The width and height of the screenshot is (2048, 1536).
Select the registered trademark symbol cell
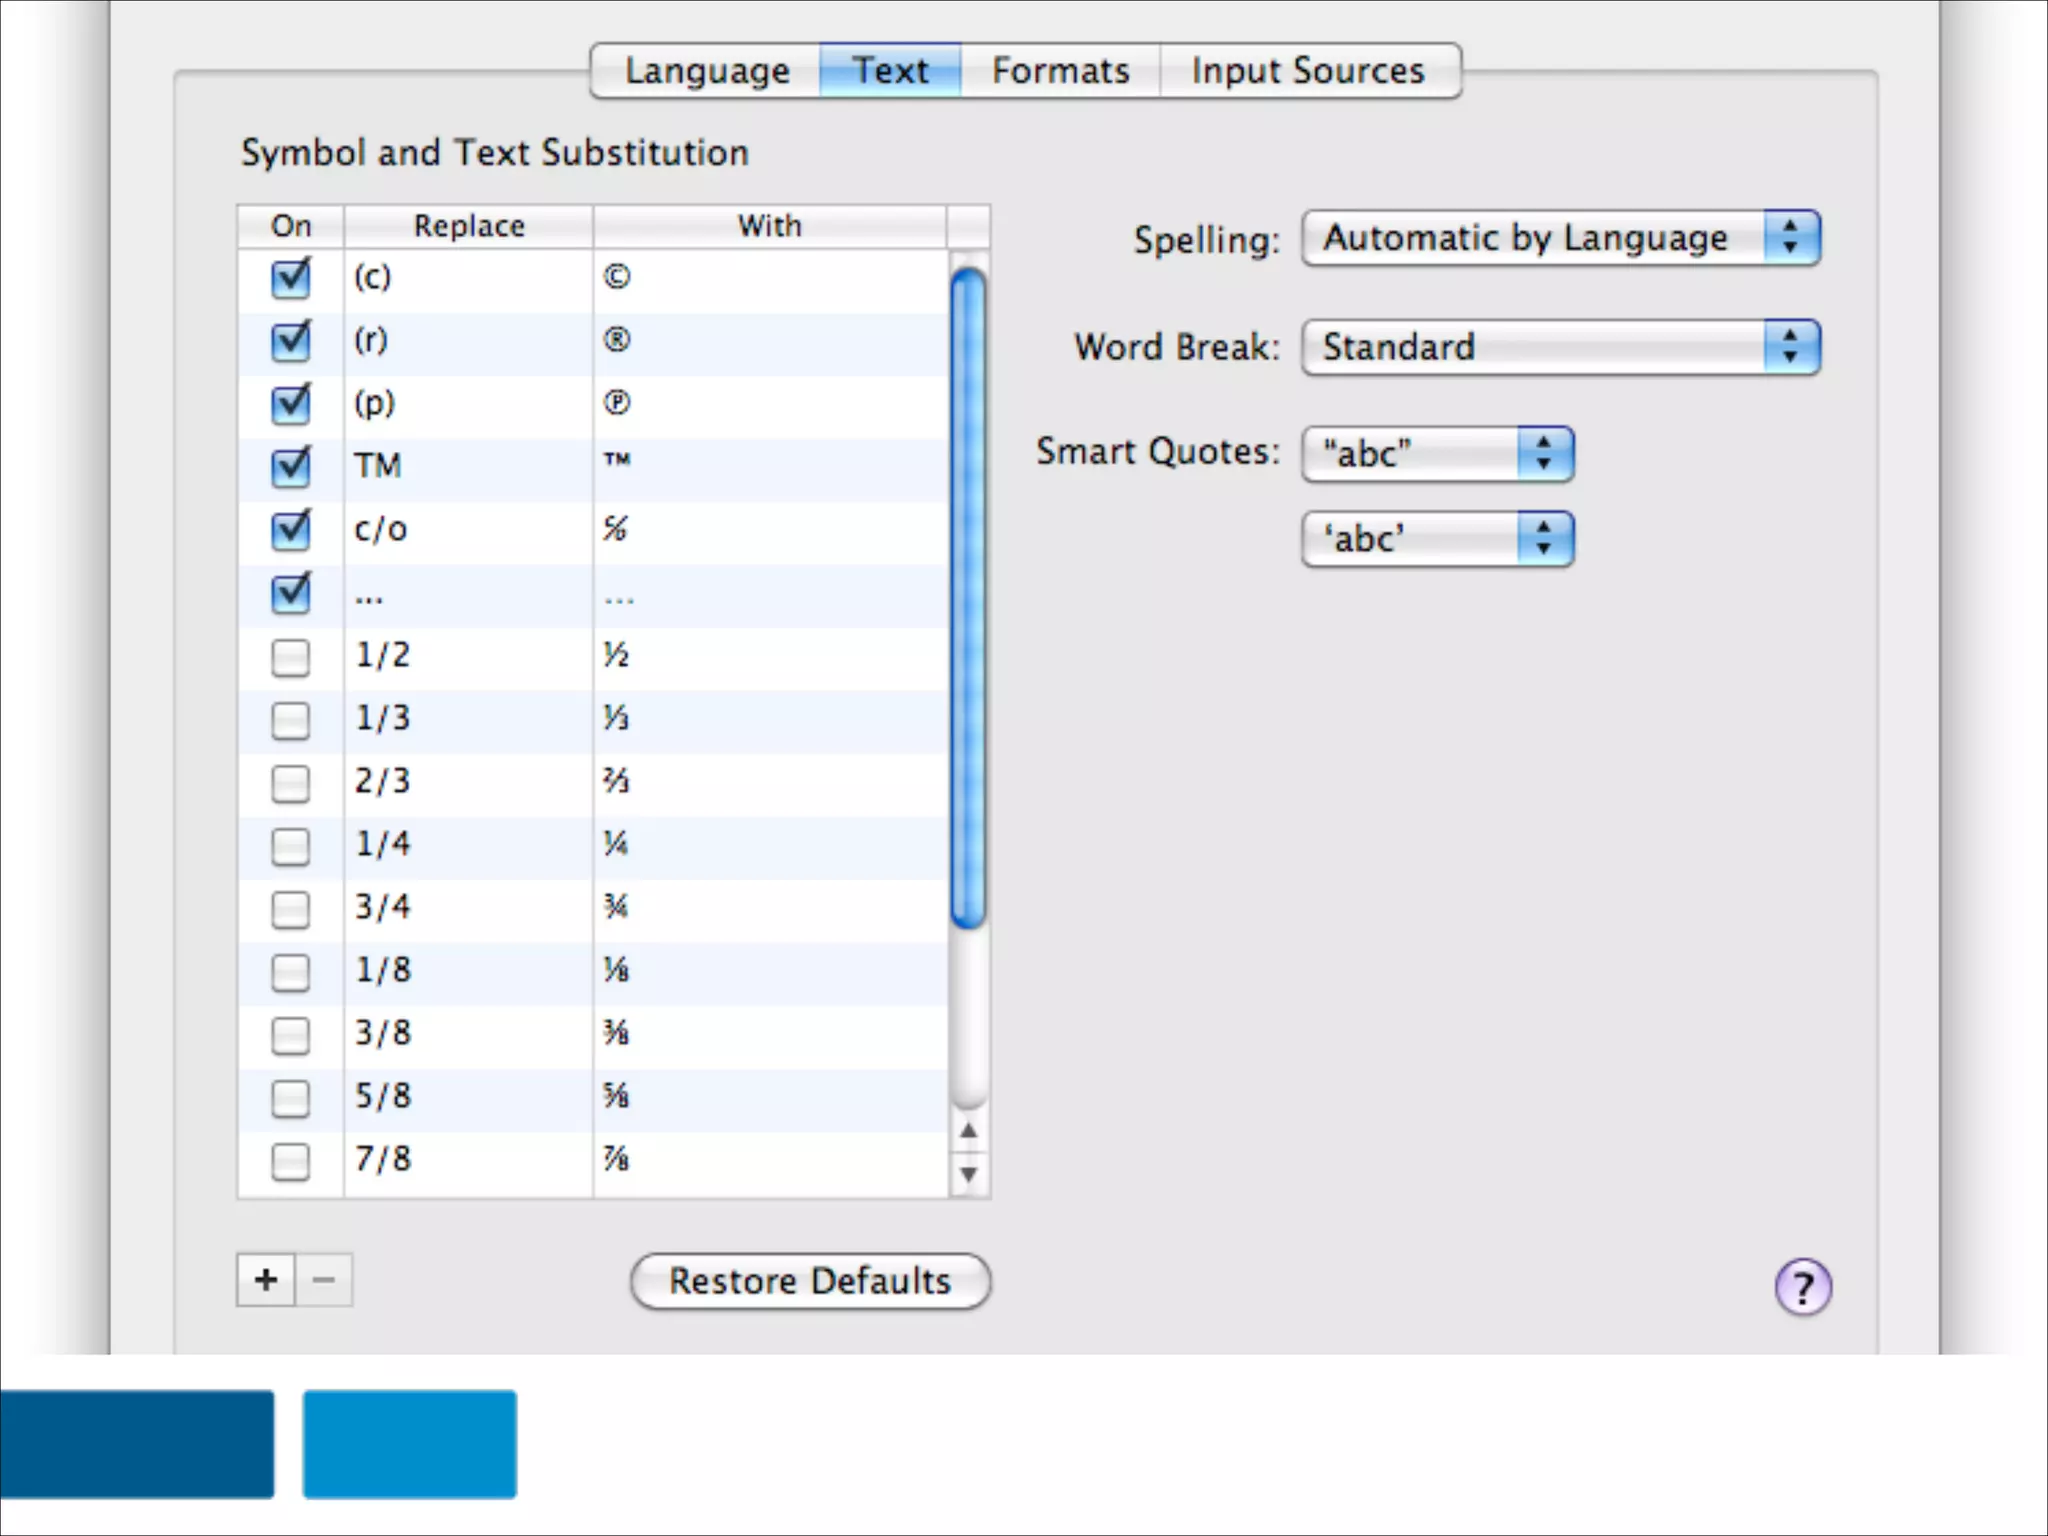[617, 340]
